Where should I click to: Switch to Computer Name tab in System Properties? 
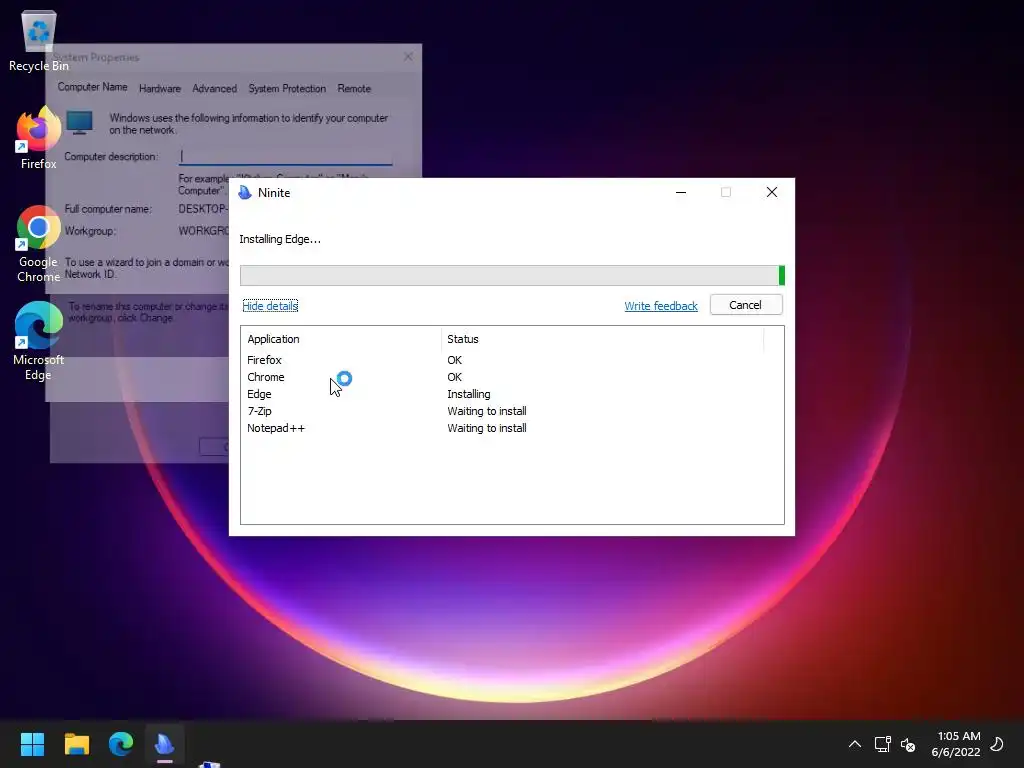(x=92, y=87)
